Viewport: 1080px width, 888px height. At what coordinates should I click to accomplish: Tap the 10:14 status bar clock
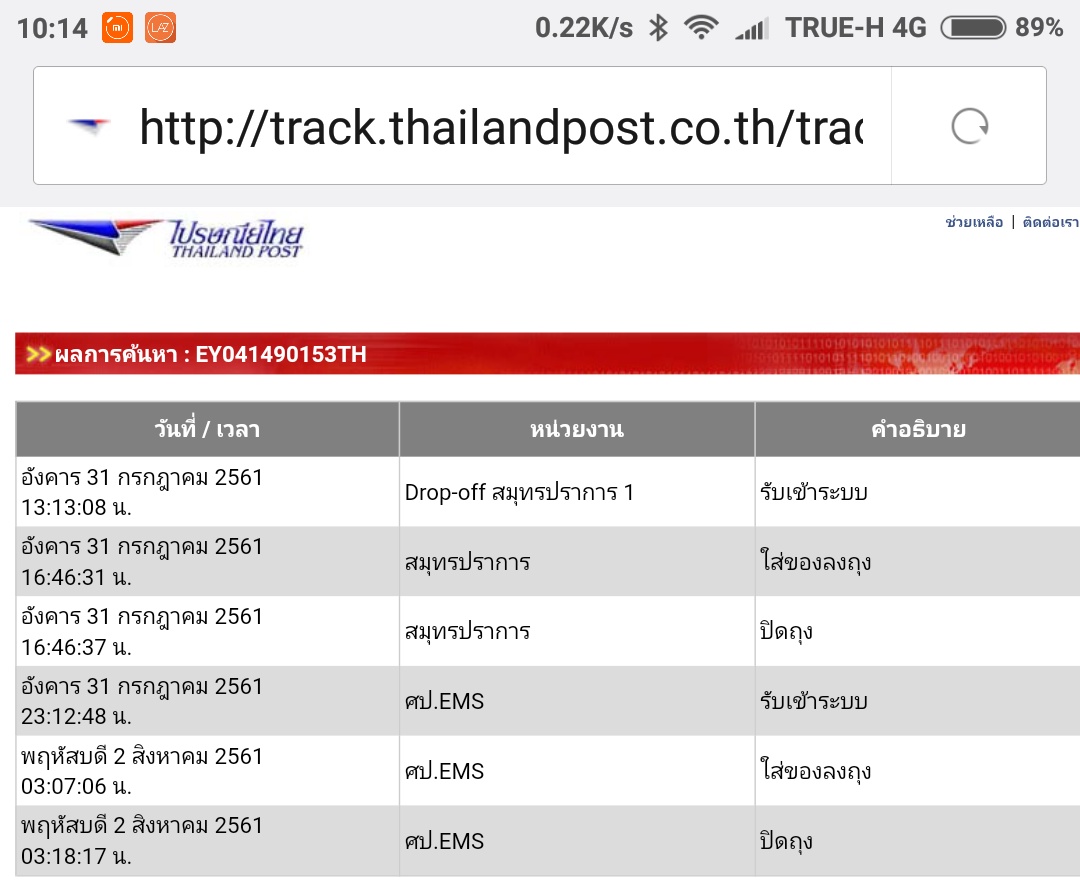(52, 28)
